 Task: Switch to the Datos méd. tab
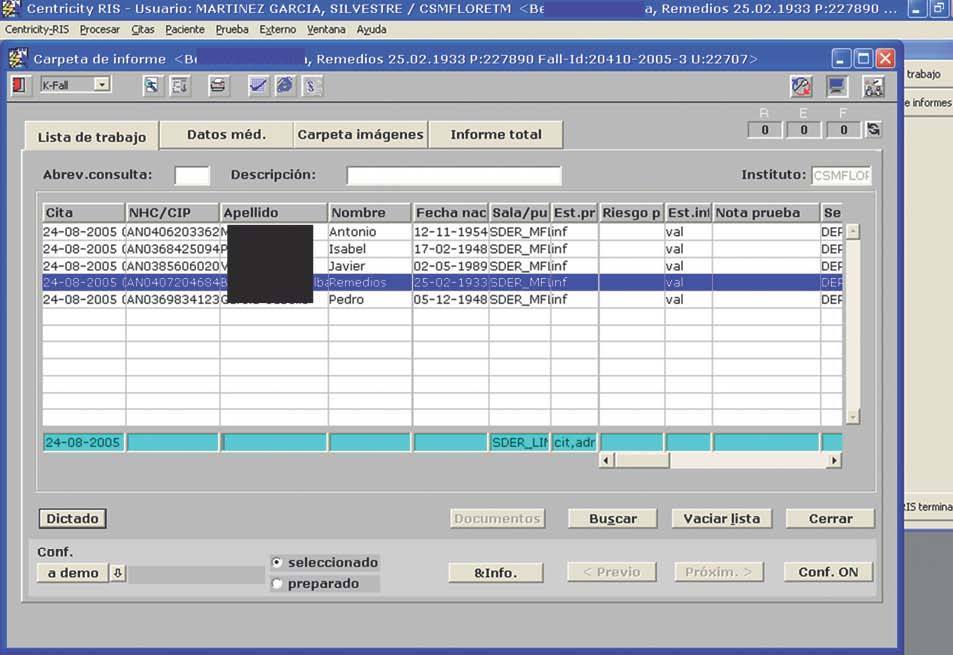226,134
